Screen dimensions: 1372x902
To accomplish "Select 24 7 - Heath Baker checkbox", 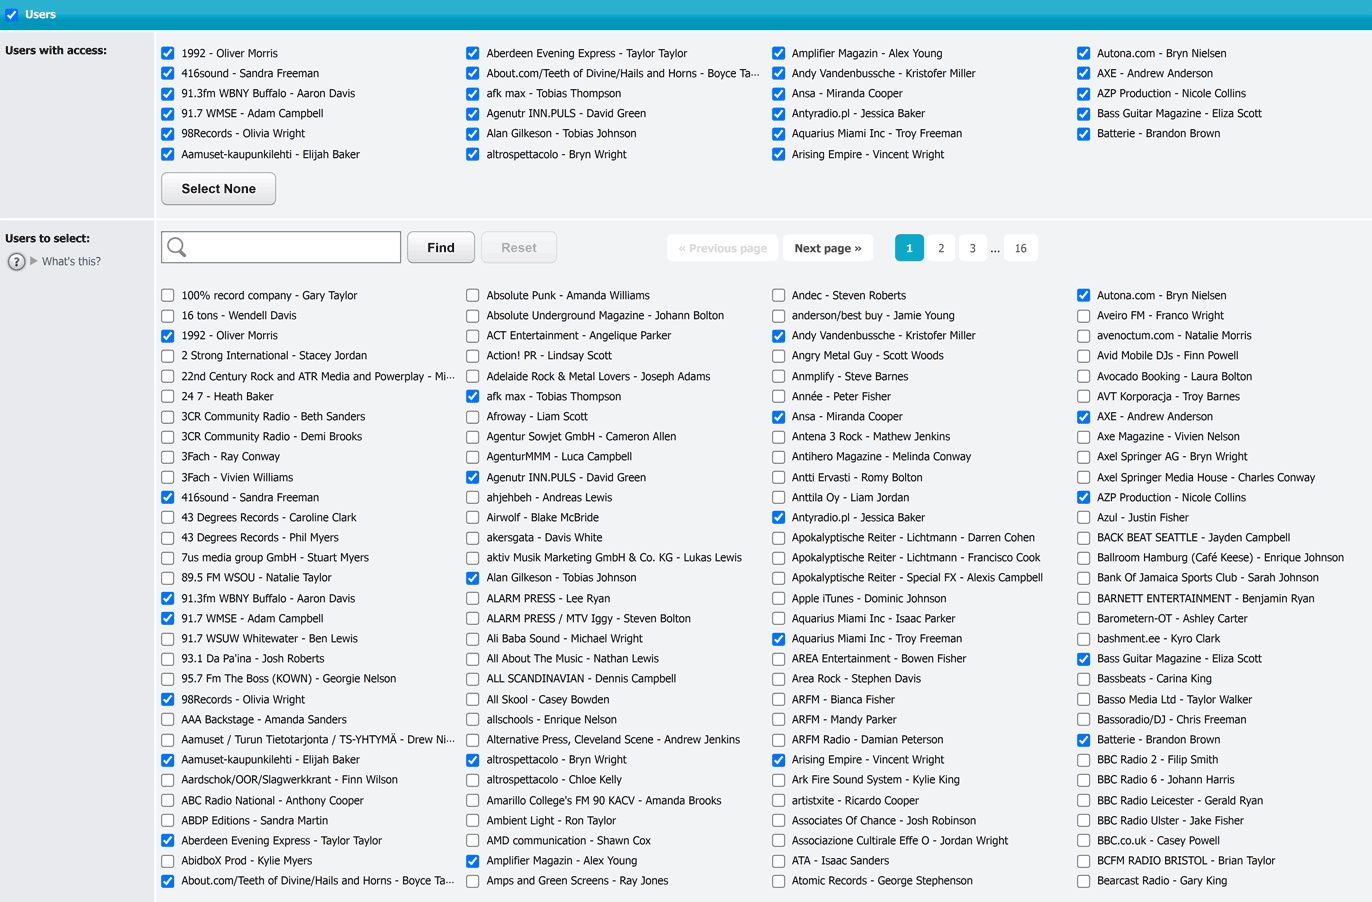I will [x=168, y=397].
